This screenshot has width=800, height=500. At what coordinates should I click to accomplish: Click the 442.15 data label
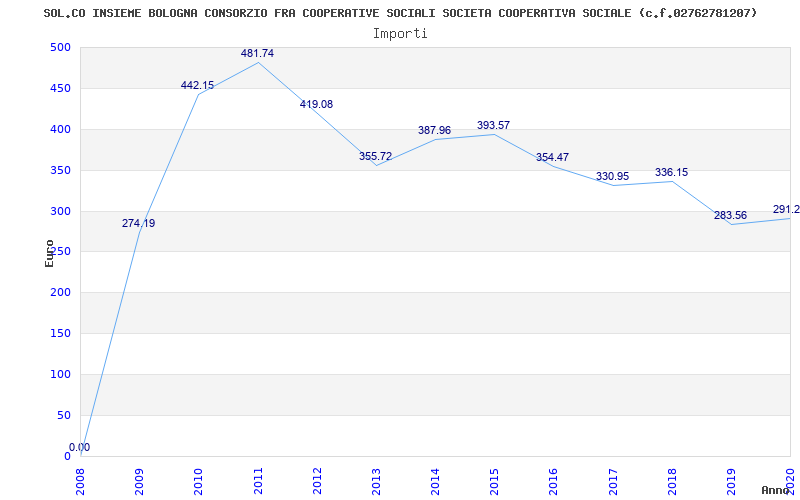coord(197,86)
